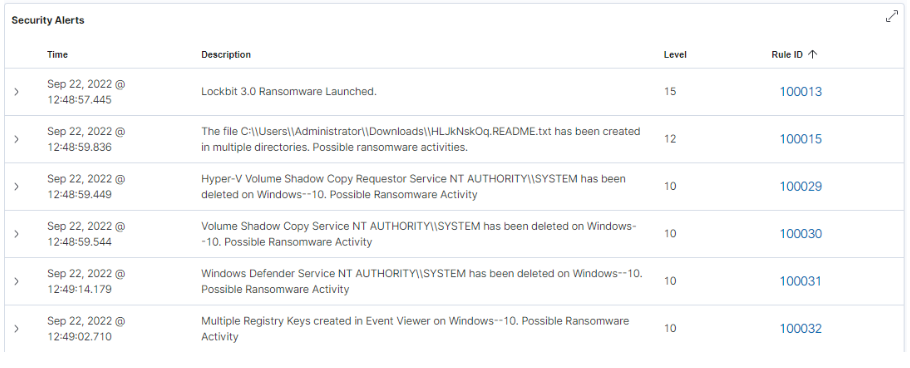Open rule ID 100029 link
Viewport: 910px width, 368px height.
[800, 186]
